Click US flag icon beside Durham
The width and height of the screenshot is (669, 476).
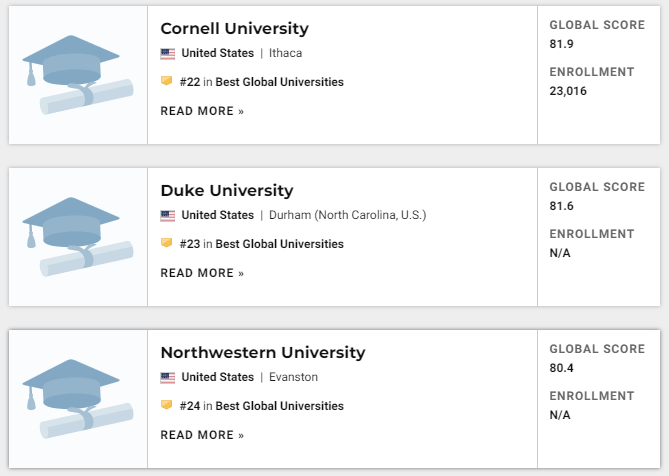[168, 216]
